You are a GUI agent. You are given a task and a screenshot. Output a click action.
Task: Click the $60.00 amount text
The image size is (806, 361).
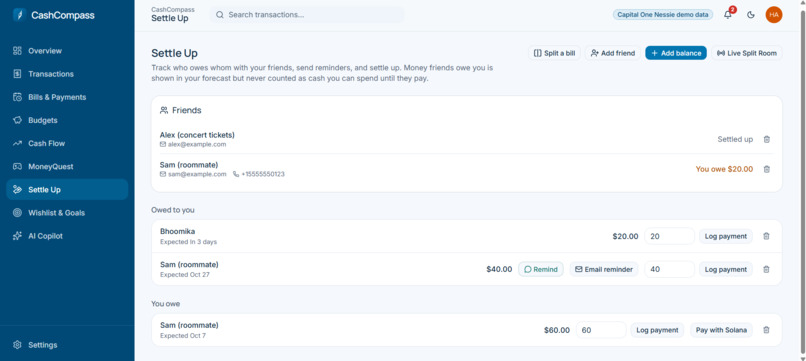(x=557, y=330)
